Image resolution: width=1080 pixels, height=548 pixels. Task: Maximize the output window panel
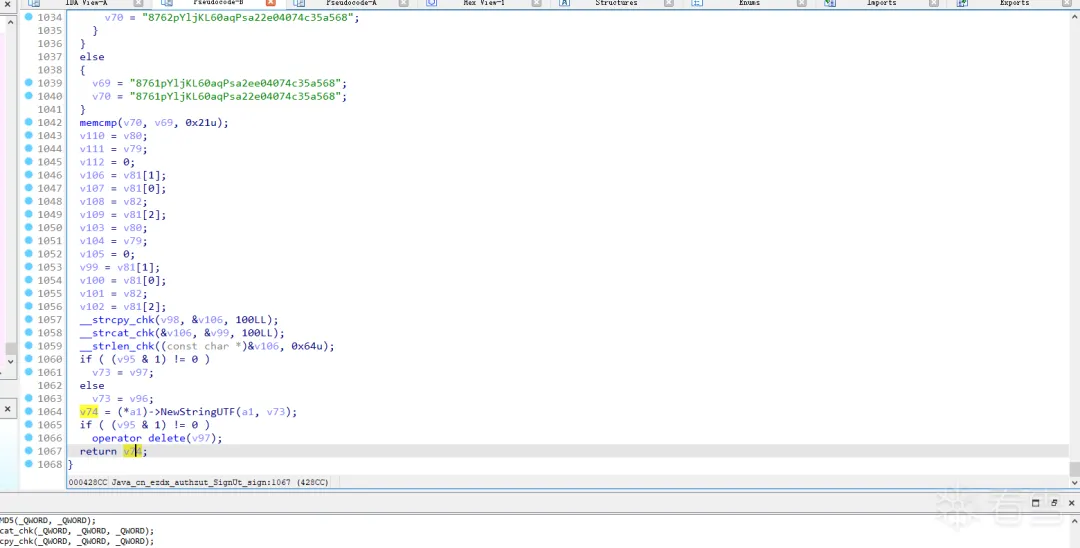tap(1035, 503)
